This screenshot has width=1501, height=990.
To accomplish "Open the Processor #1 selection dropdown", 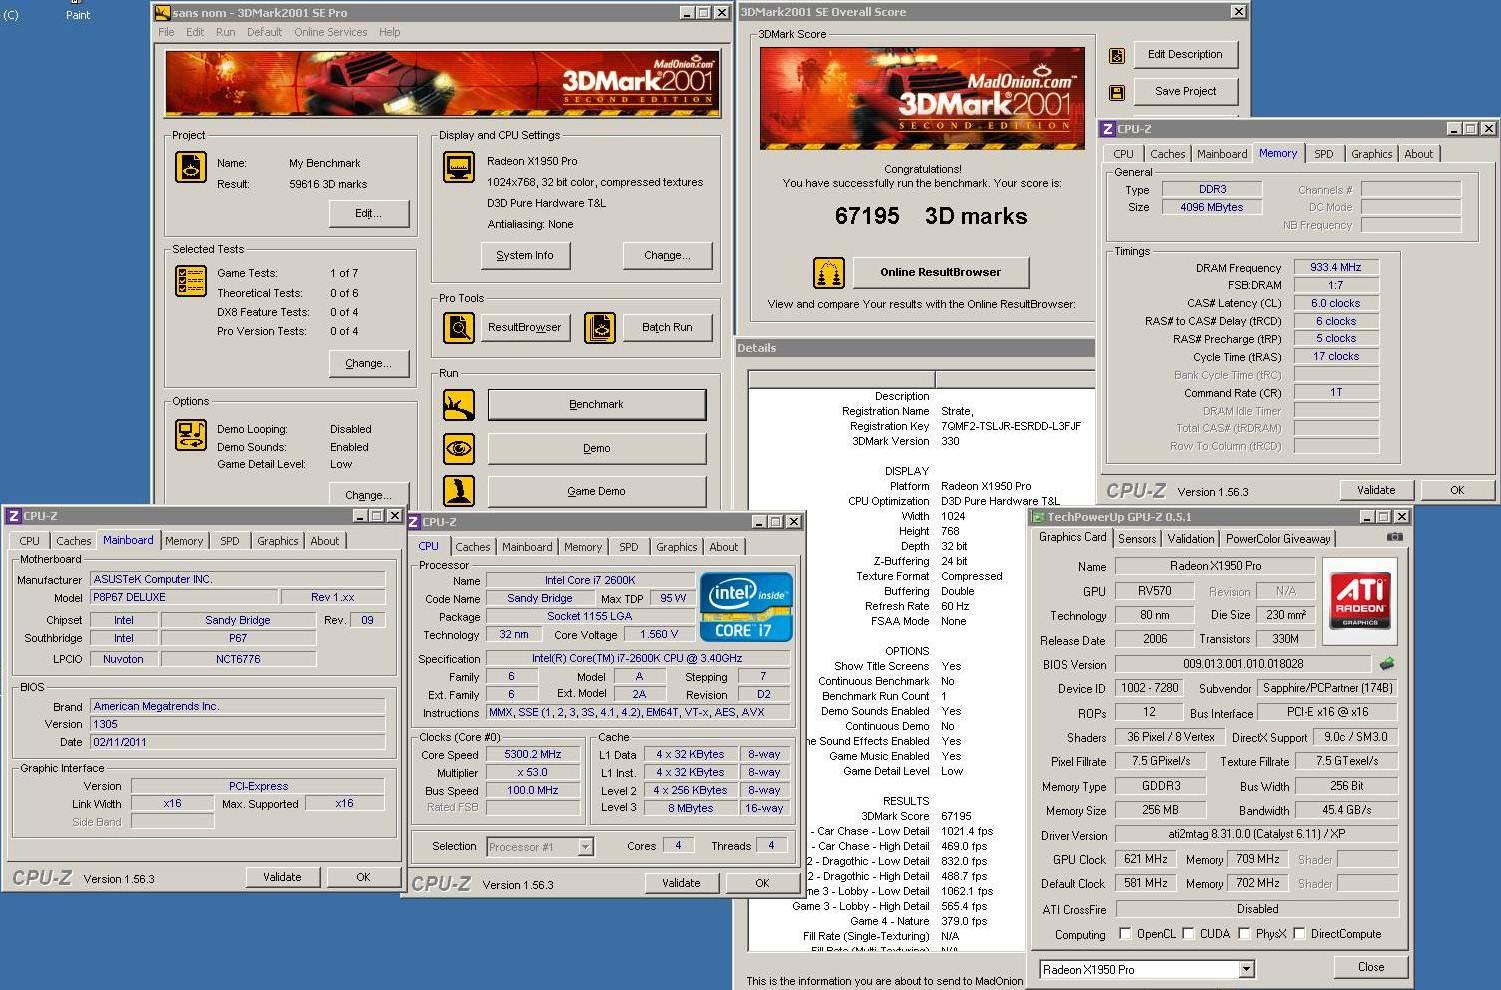I will (x=585, y=847).
